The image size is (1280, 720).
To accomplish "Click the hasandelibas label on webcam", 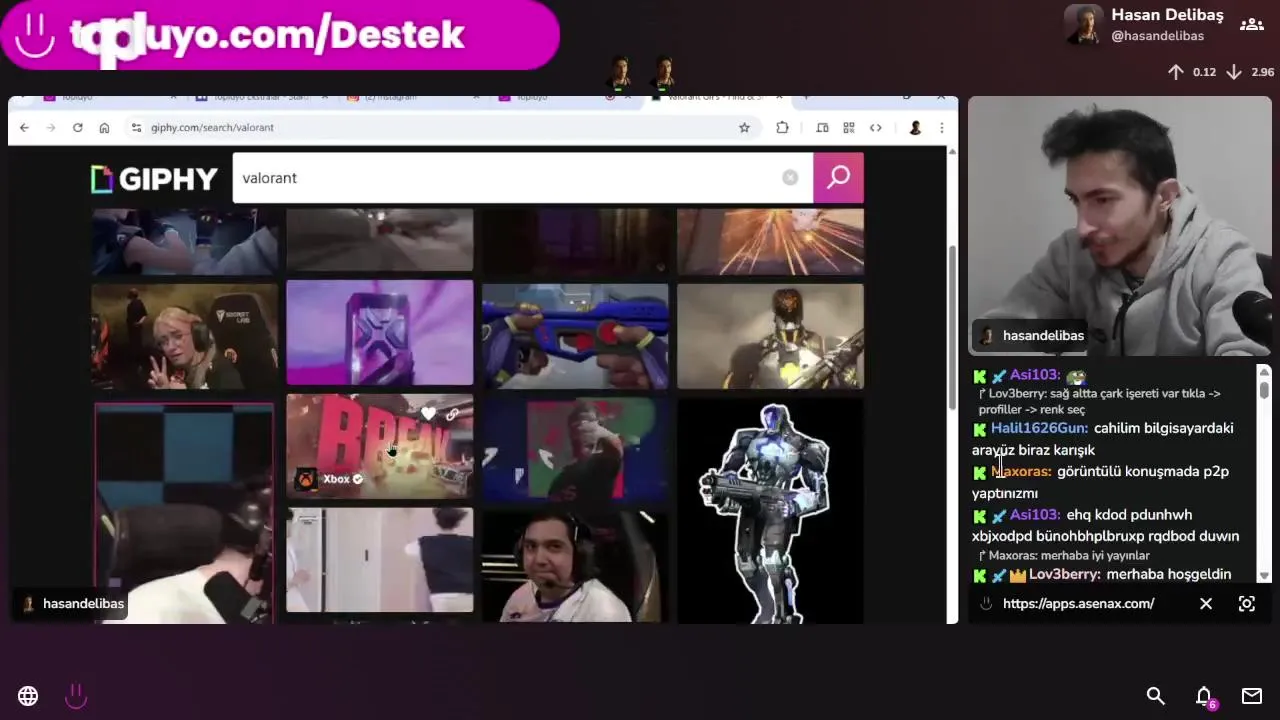I will click(1031, 336).
